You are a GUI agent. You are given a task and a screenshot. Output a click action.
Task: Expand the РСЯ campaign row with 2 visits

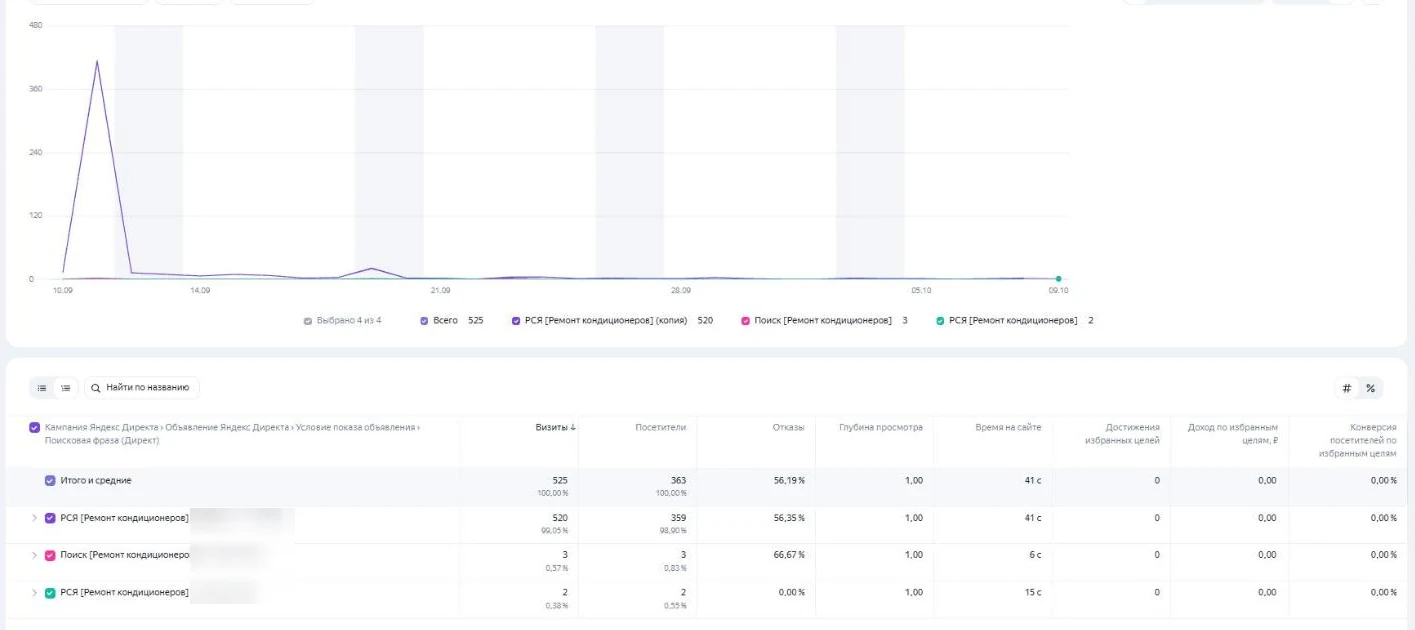[x=34, y=593]
